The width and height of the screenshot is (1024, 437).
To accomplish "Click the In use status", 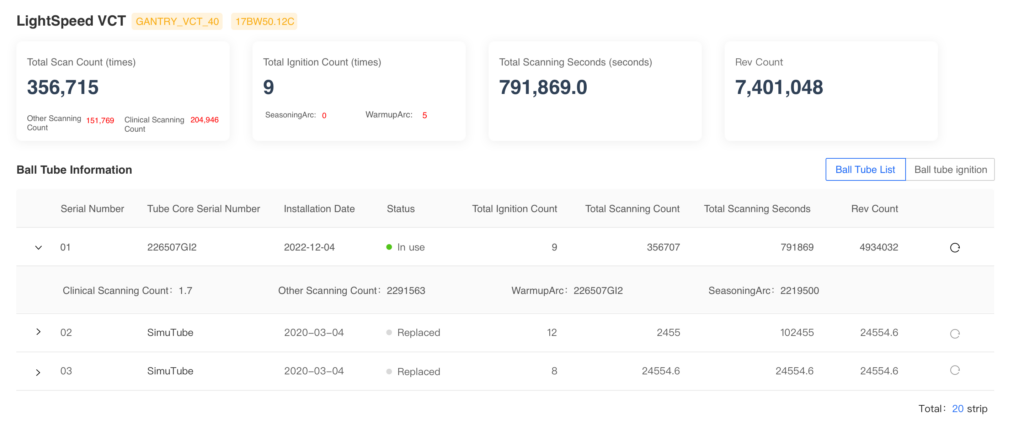I will pos(406,248).
